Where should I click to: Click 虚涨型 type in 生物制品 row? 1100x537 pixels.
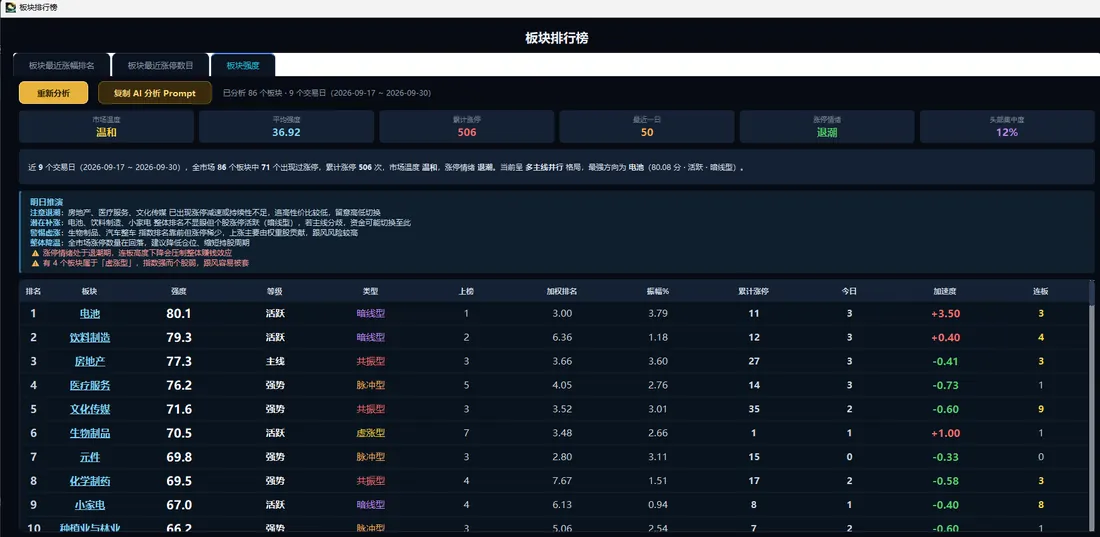370,433
